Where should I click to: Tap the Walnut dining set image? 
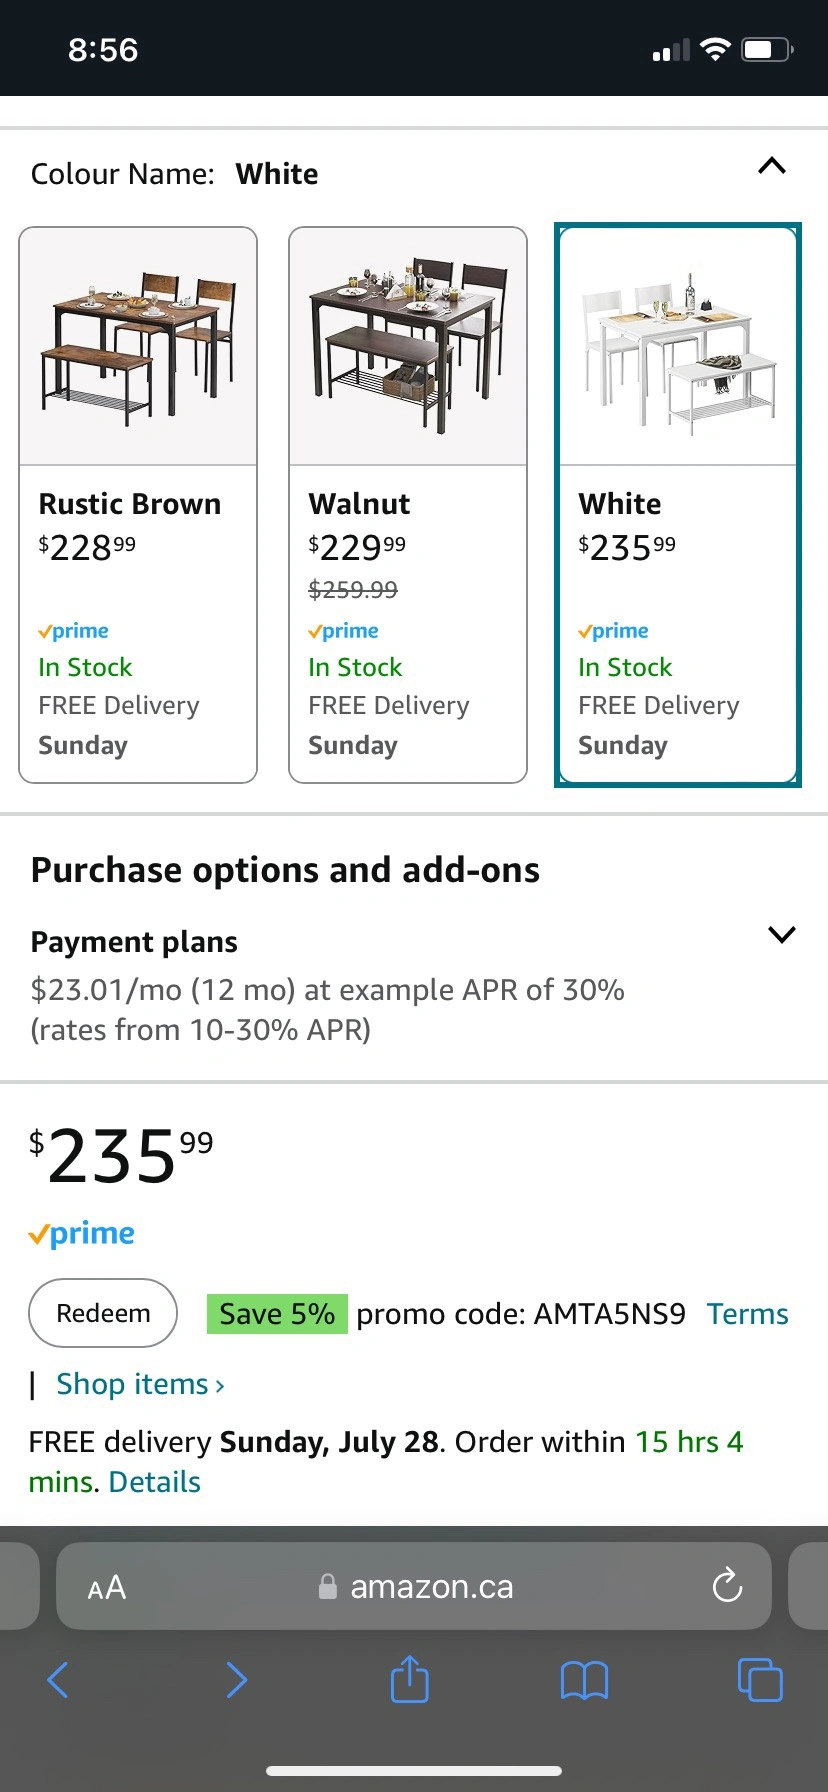[408, 346]
